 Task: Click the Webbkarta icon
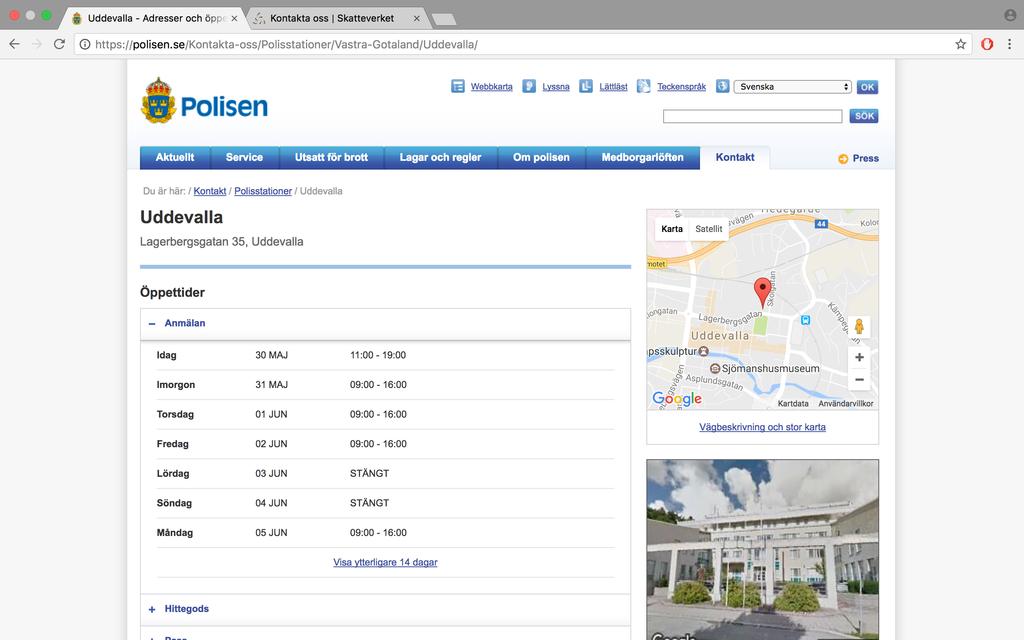tap(458, 86)
